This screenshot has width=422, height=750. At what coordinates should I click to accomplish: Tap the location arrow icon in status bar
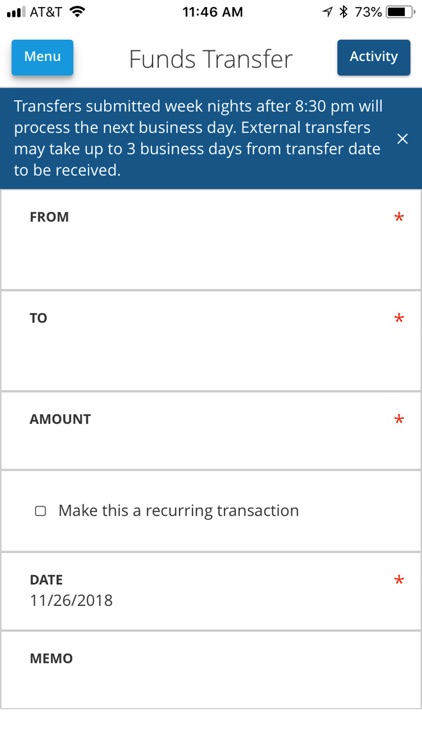pyautogui.click(x=327, y=12)
